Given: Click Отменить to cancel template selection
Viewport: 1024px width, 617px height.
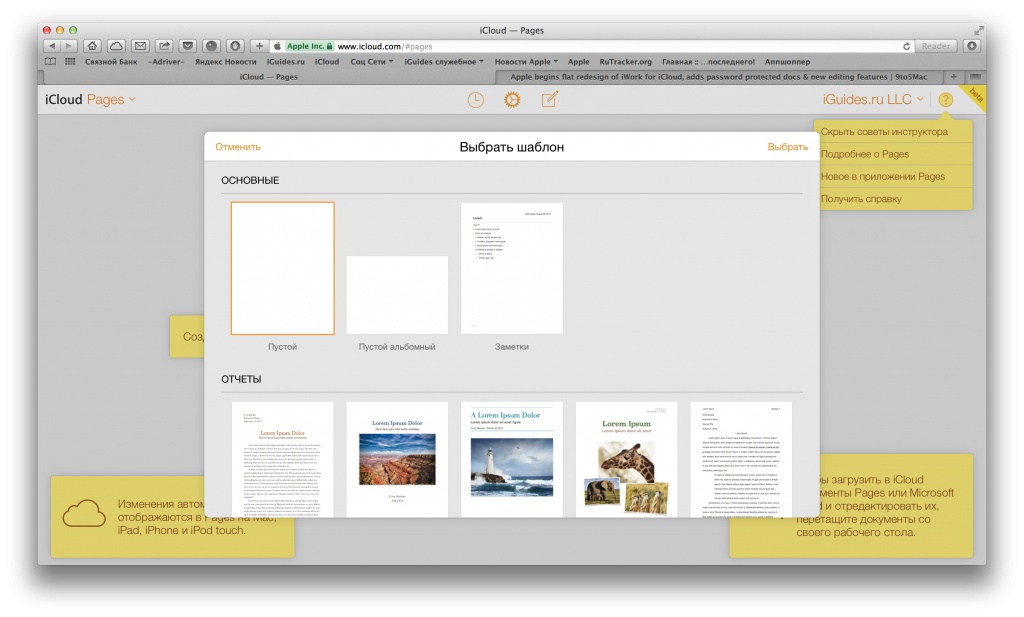Looking at the screenshot, I should pos(238,147).
